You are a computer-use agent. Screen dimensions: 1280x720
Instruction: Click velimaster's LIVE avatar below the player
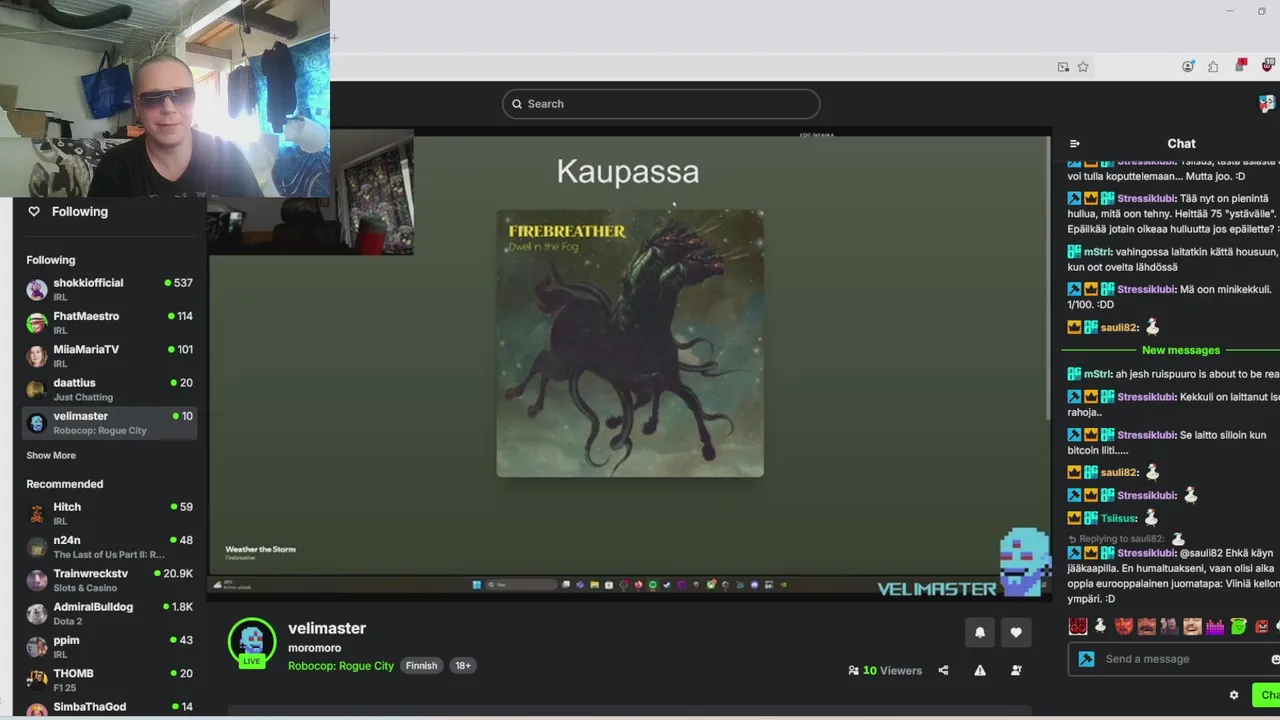coord(252,643)
